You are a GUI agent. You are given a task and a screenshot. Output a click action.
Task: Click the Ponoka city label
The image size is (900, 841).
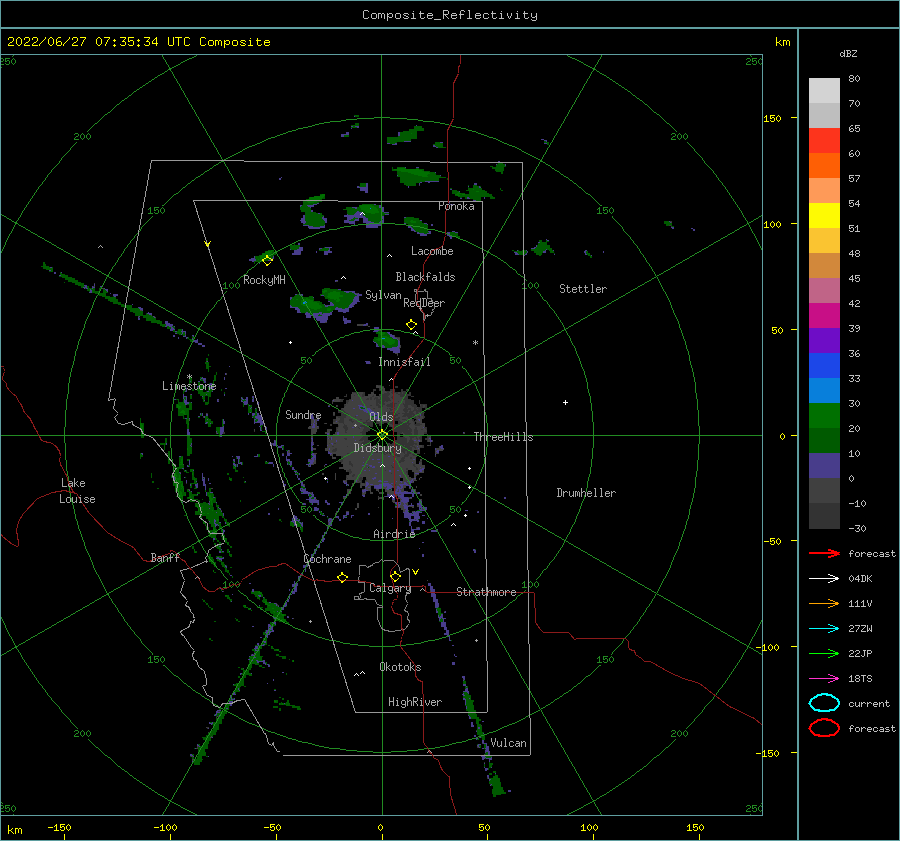pyautogui.click(x=456, y=206)
